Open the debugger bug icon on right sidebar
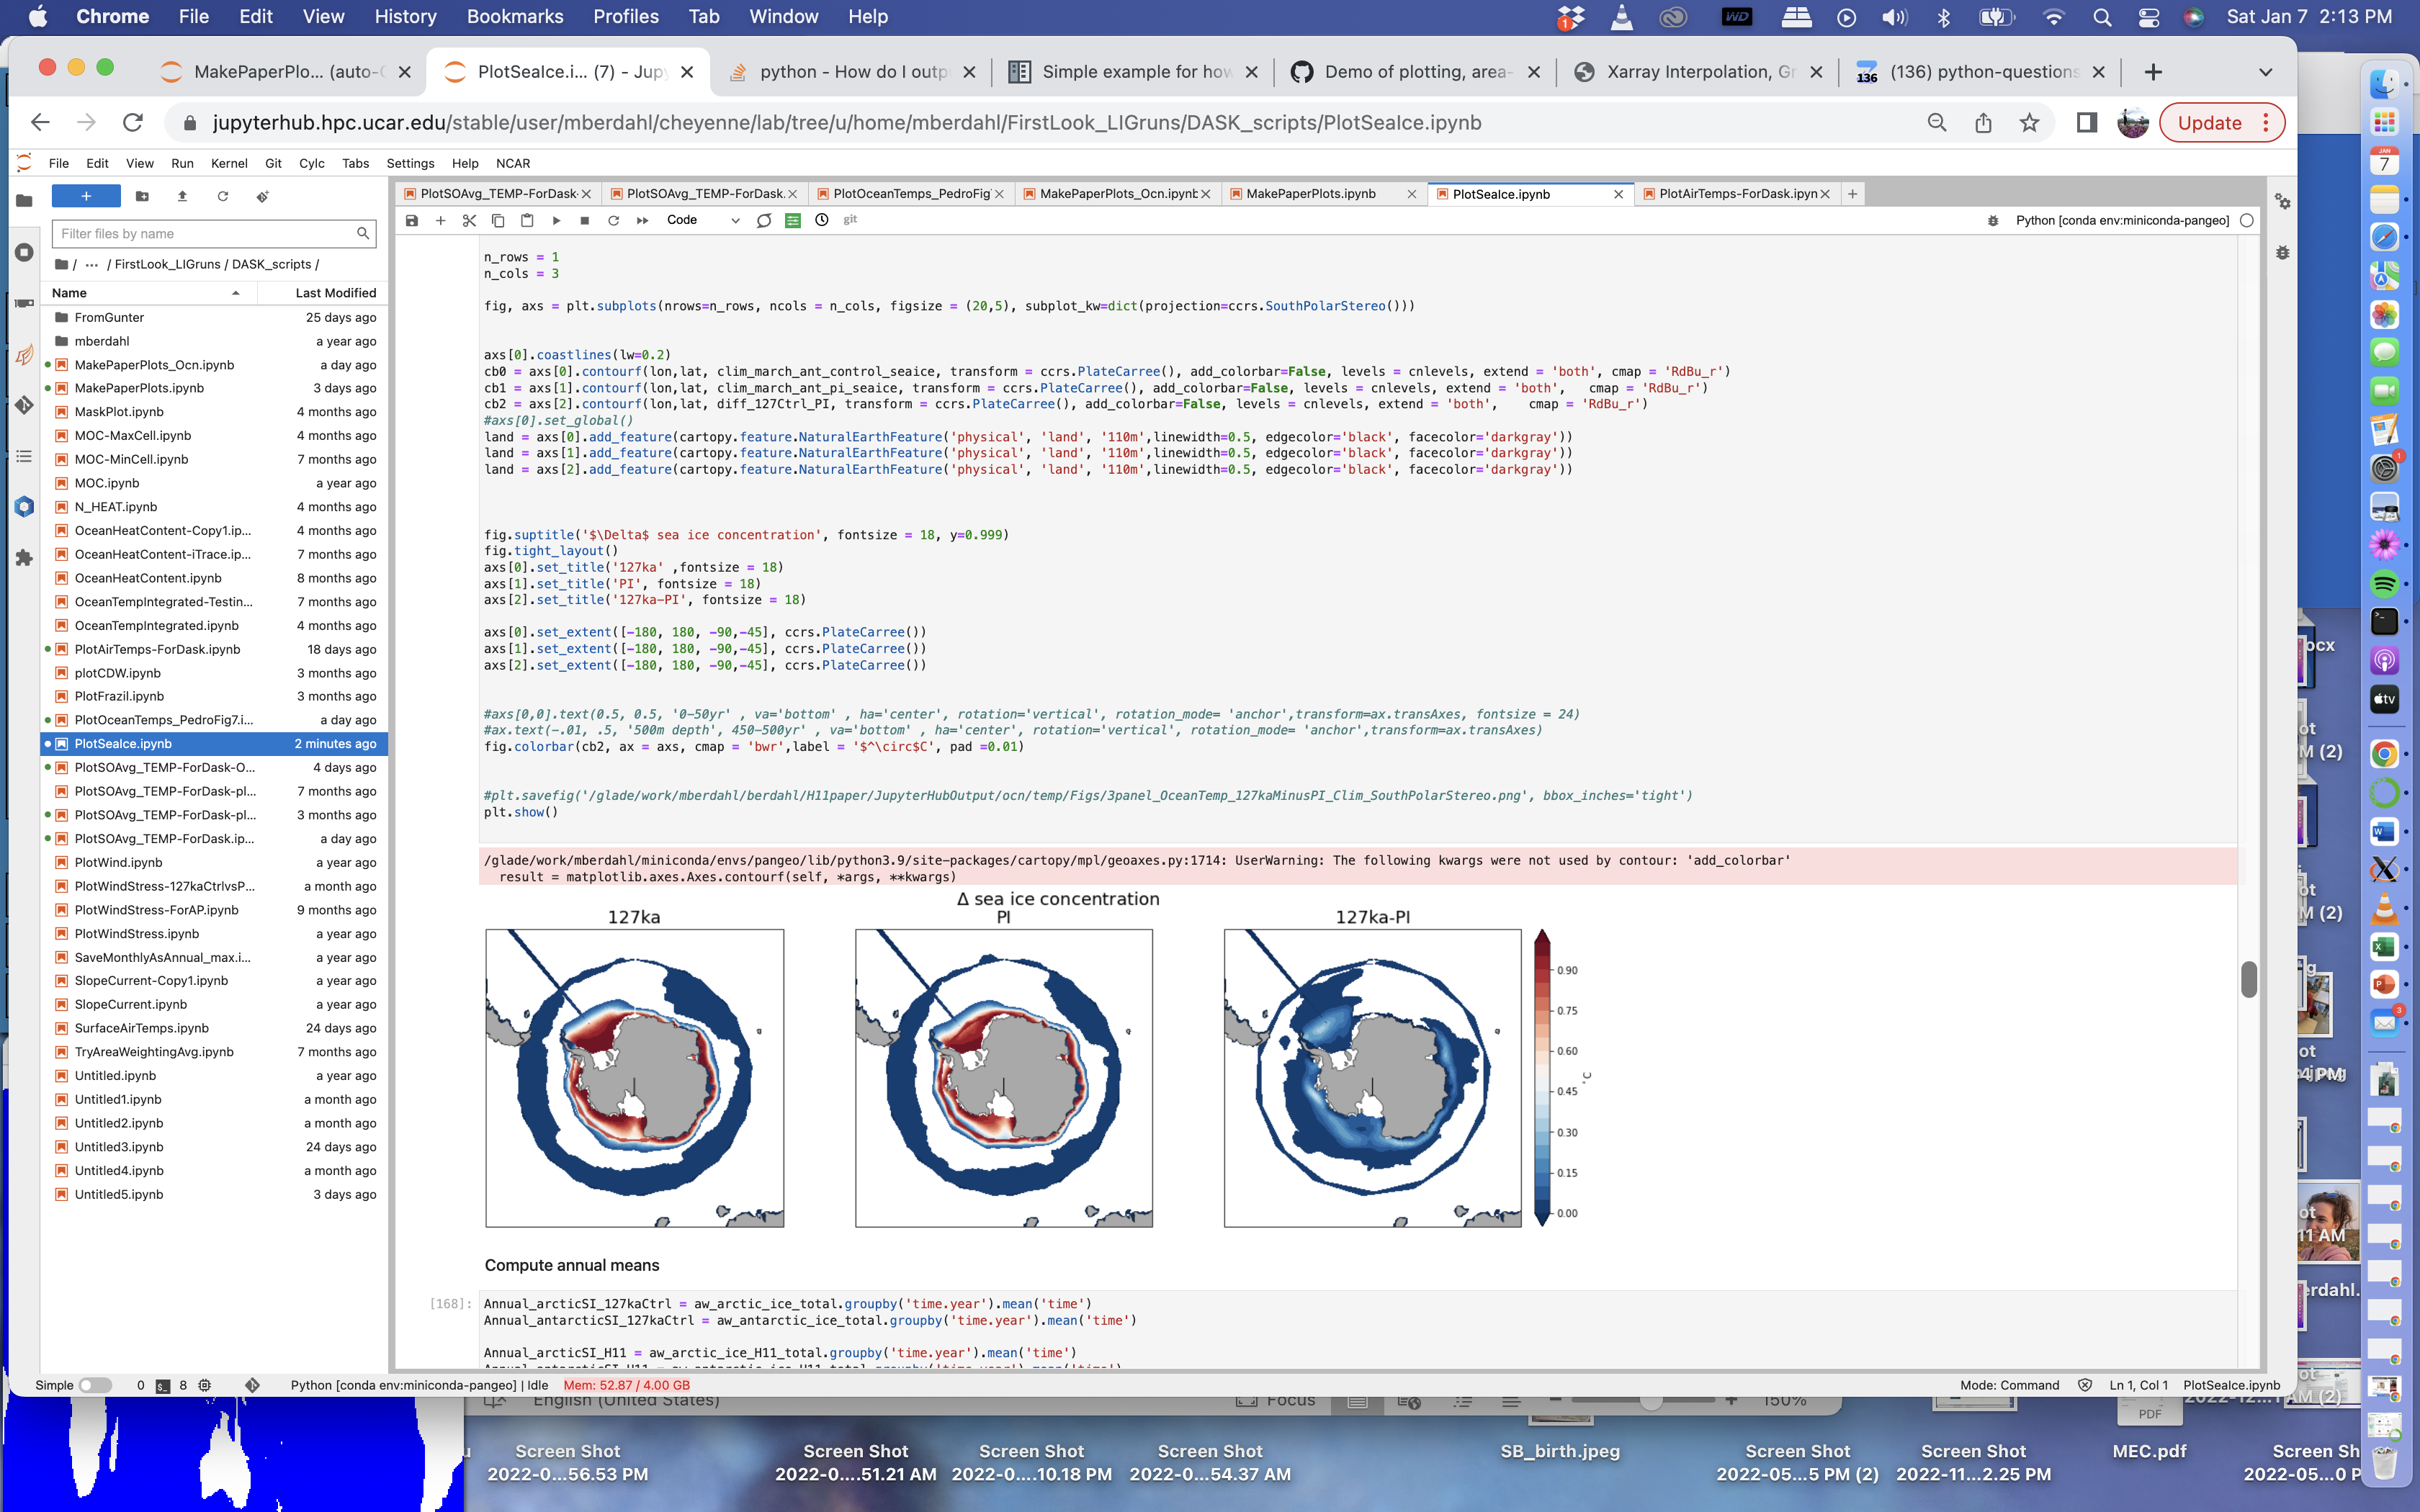 pos(2282,253)
